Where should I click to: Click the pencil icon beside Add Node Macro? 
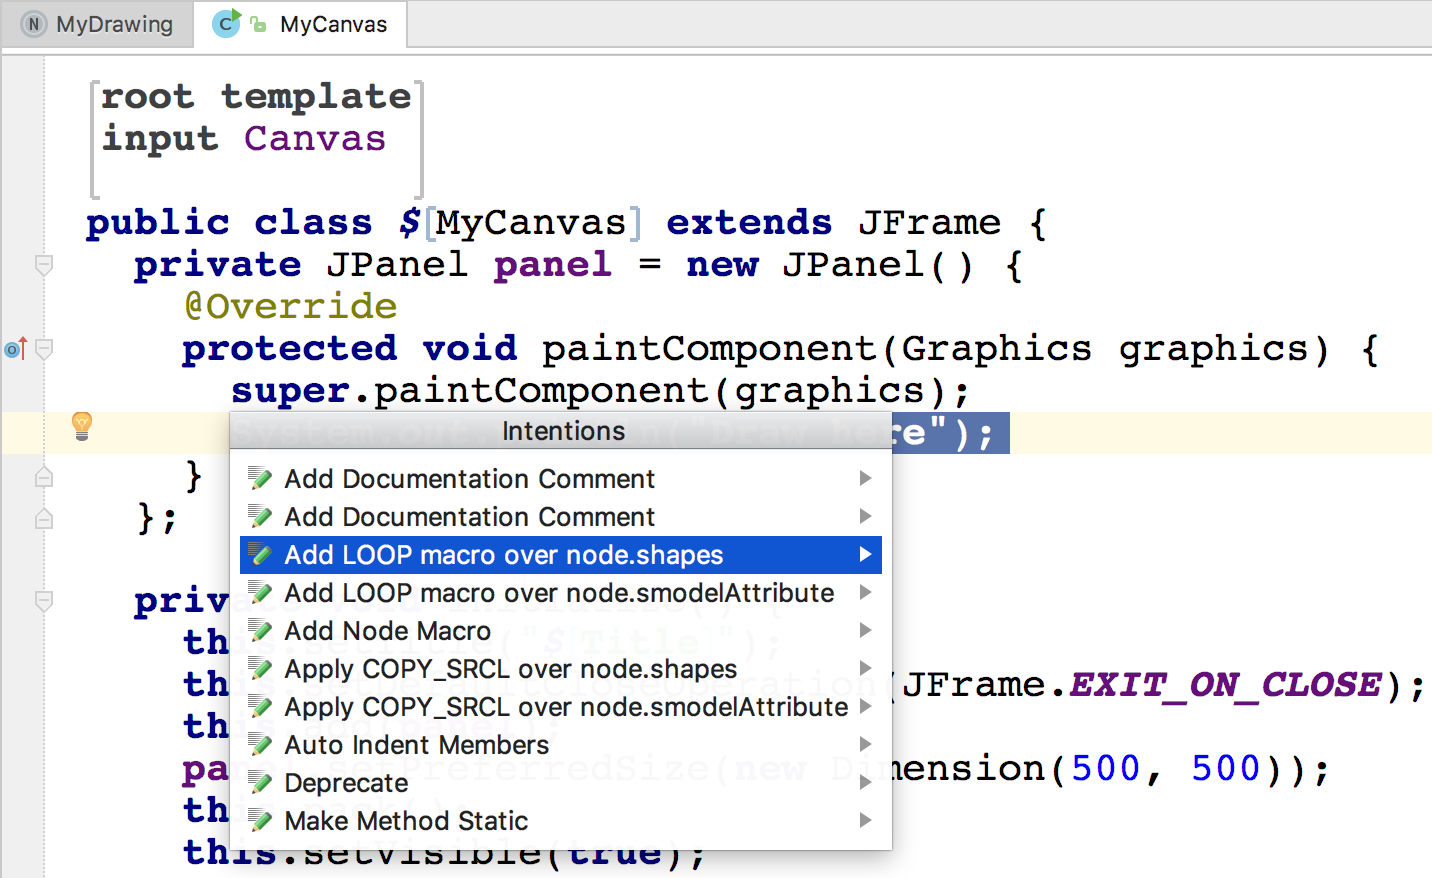260,631
